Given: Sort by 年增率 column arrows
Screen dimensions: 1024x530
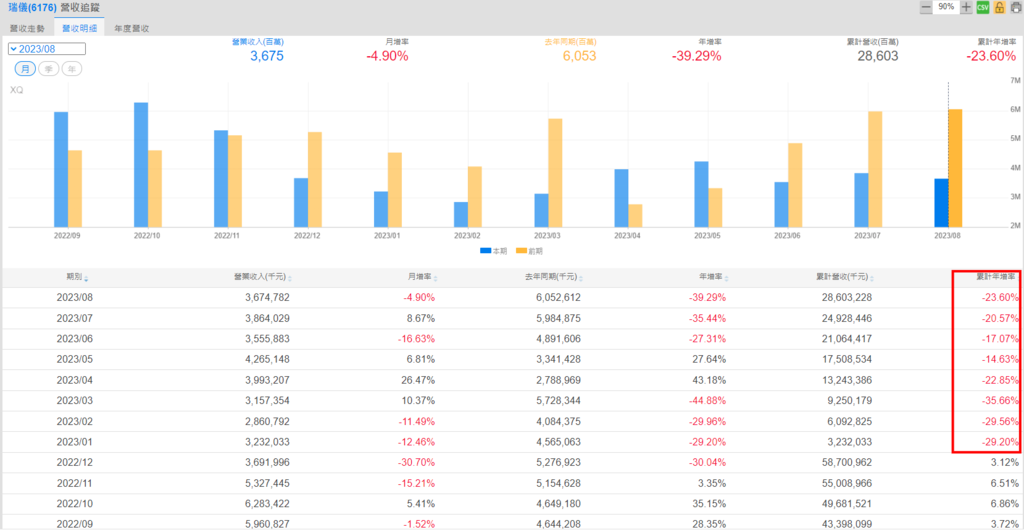Looking at the screenshot, I should pyautogui.click(x=727, y=278).
